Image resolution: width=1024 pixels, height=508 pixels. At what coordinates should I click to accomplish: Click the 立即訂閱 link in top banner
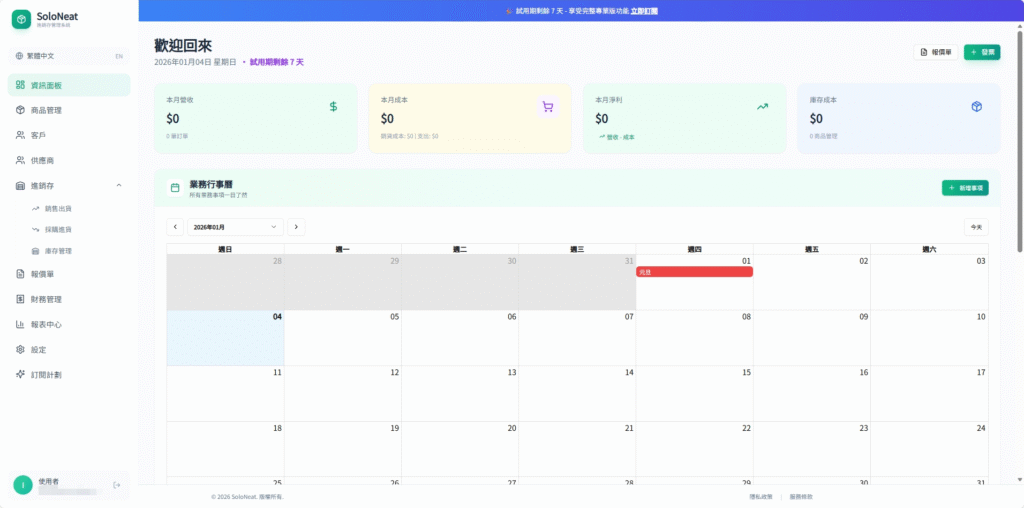(x=644, y=10)
